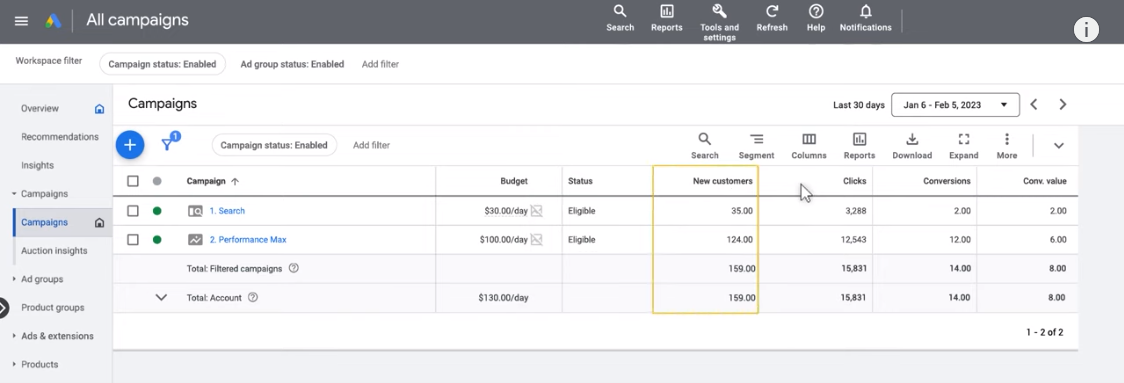The height and width of the screenshot is (383, 1124).
Task: Expand the Total: Account row chevron
Action: 161,297
